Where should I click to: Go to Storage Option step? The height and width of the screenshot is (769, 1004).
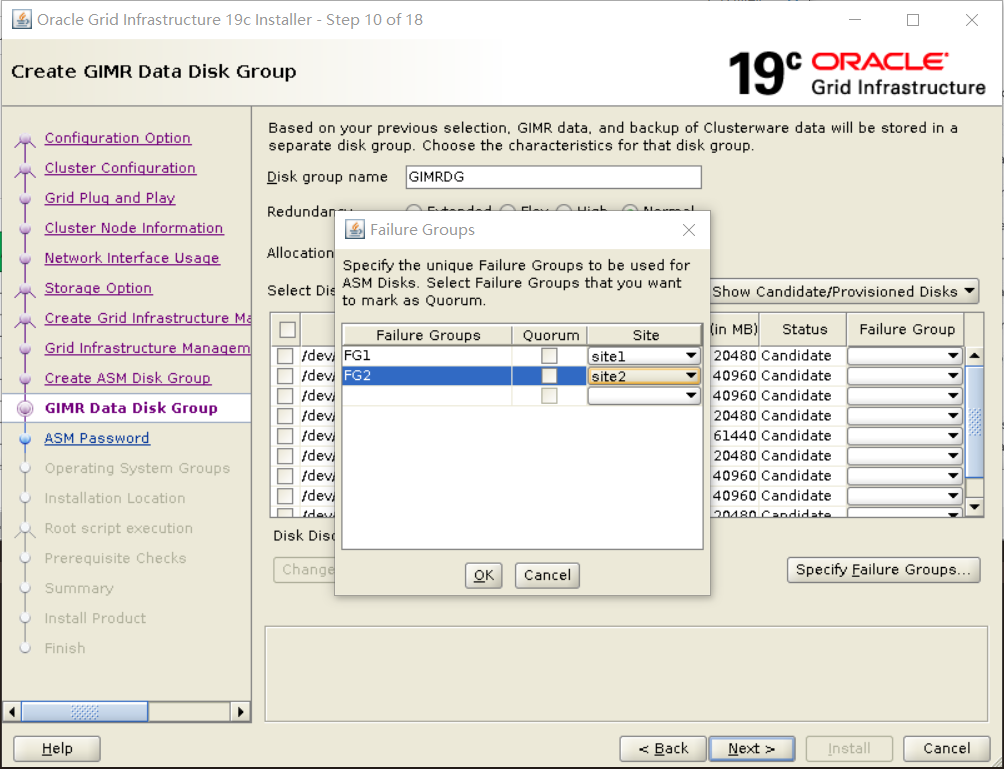click(98, 288)
